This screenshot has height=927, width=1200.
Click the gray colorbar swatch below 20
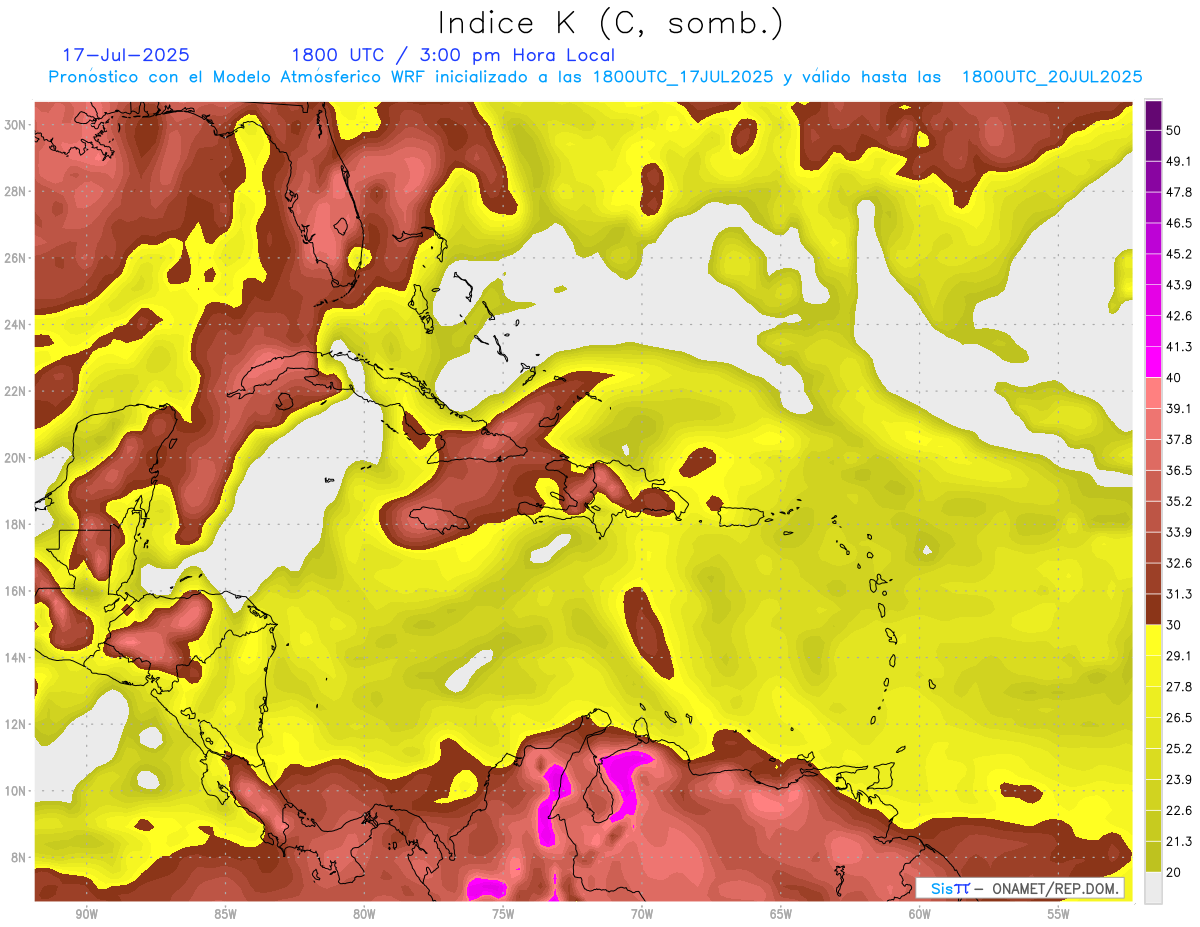[x=1153, y=887]
